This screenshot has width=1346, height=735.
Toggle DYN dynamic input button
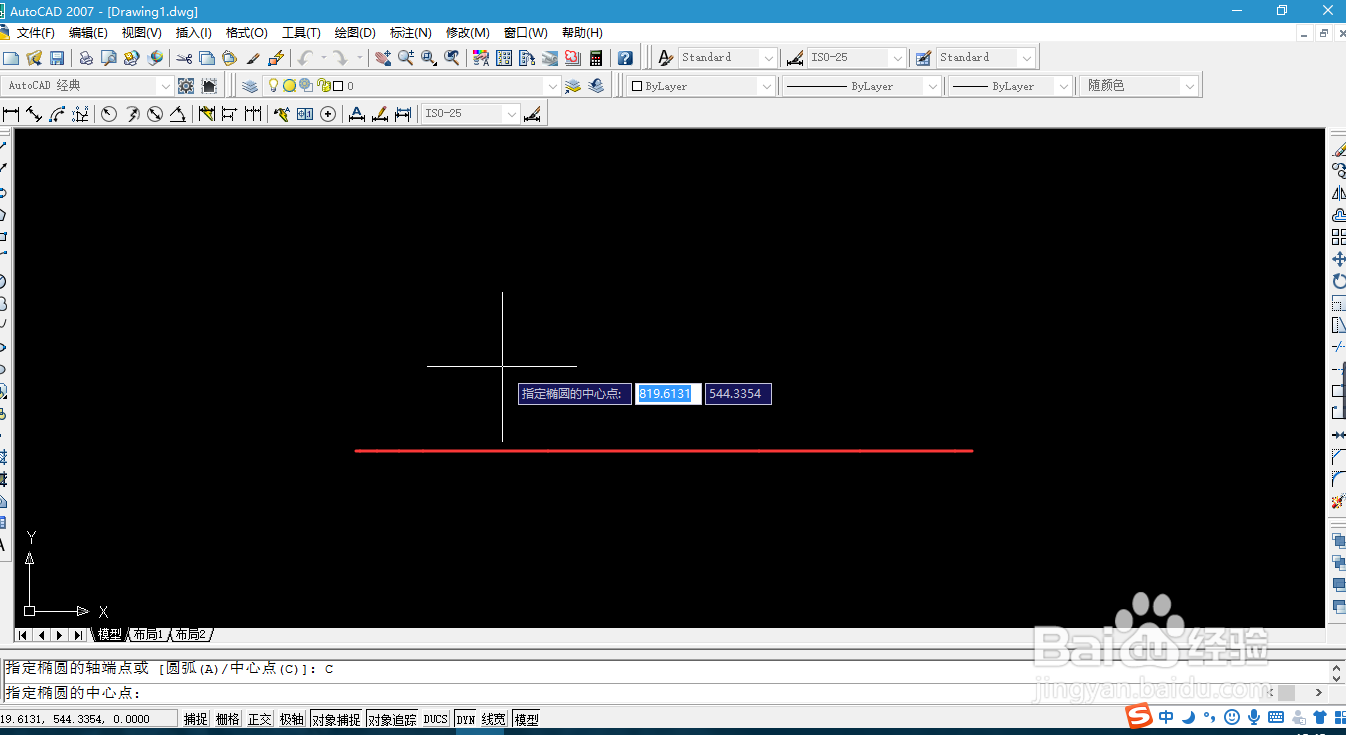(x=466, y=719)
